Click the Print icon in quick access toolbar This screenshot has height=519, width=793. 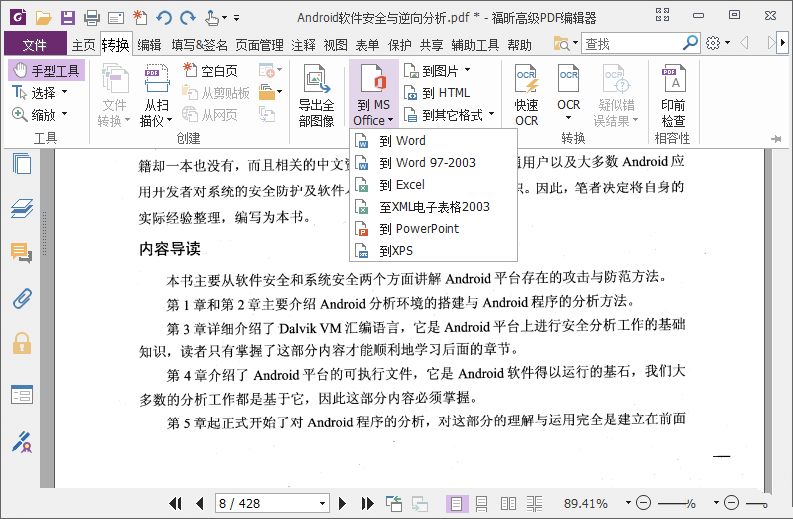coord(91,17)
